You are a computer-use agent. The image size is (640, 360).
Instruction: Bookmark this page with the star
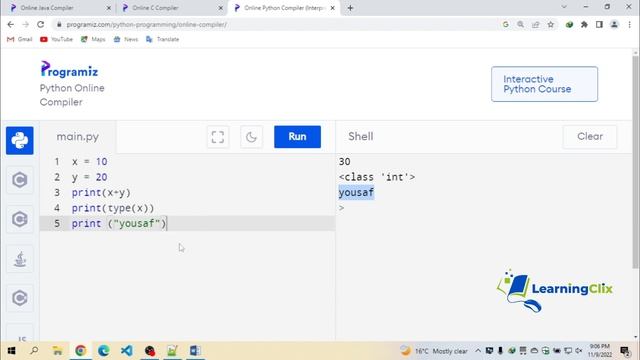coord(551,24)
